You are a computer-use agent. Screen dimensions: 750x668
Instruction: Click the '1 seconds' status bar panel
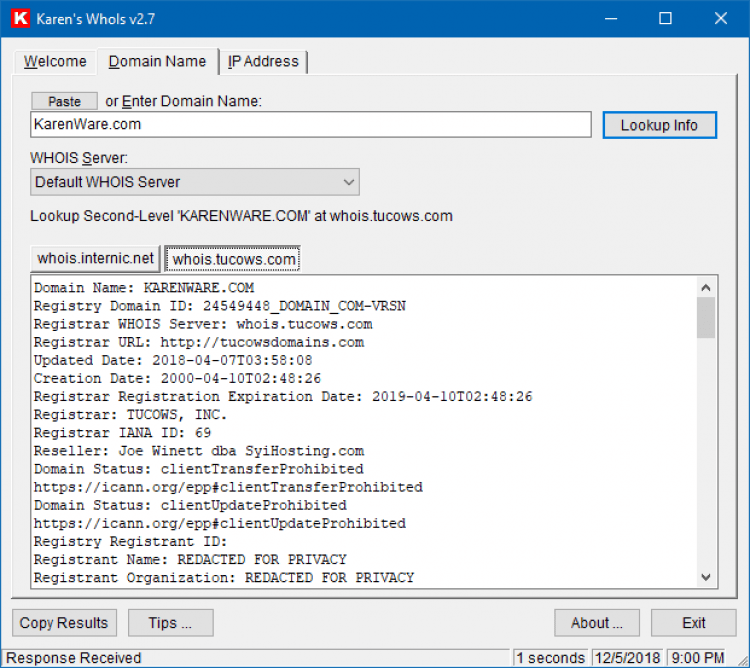coord(551,658)
